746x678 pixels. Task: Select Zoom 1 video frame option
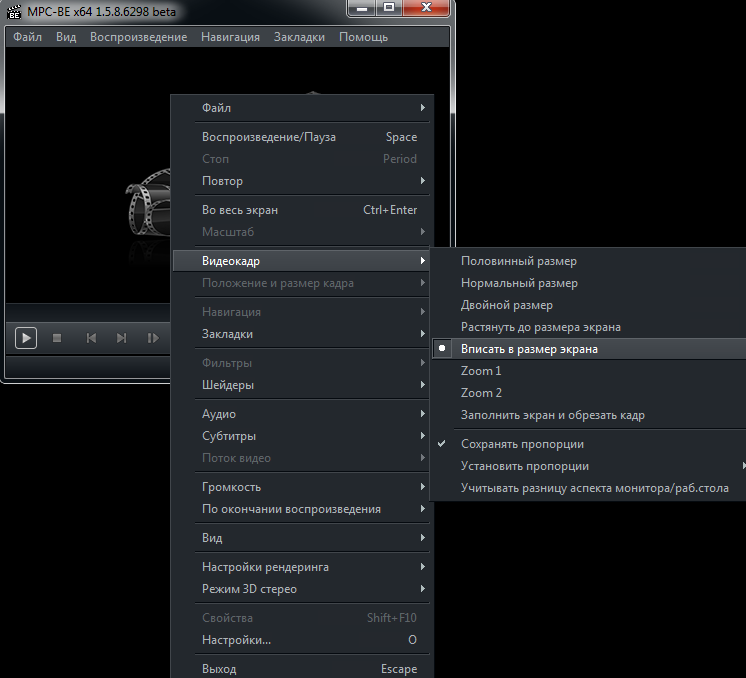(x=589, y=371)
